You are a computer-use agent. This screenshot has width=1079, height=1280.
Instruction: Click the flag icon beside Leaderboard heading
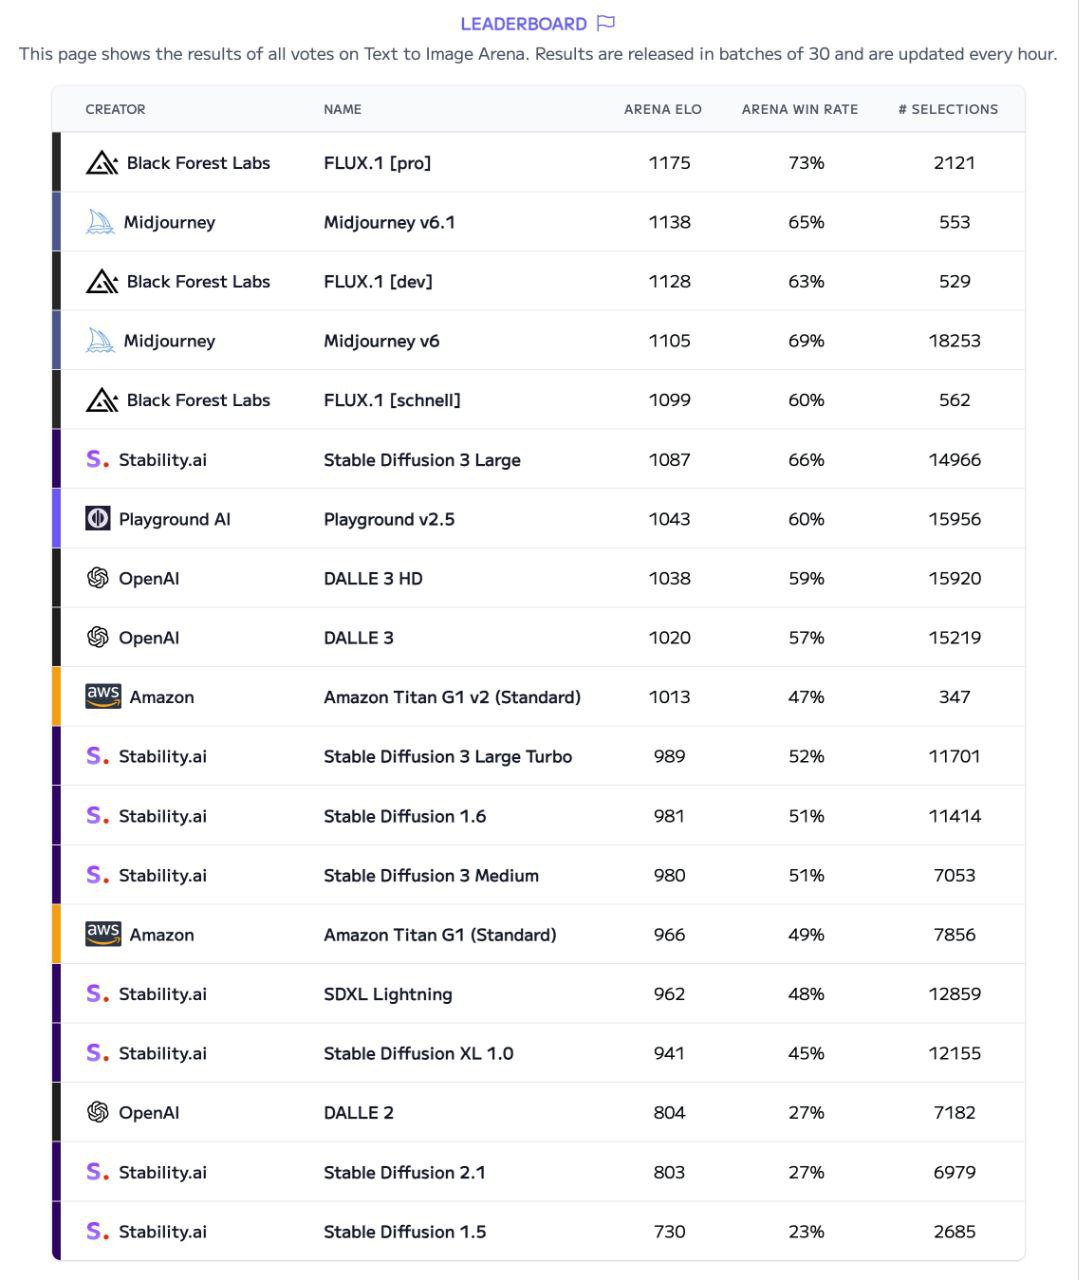point(606,23)
